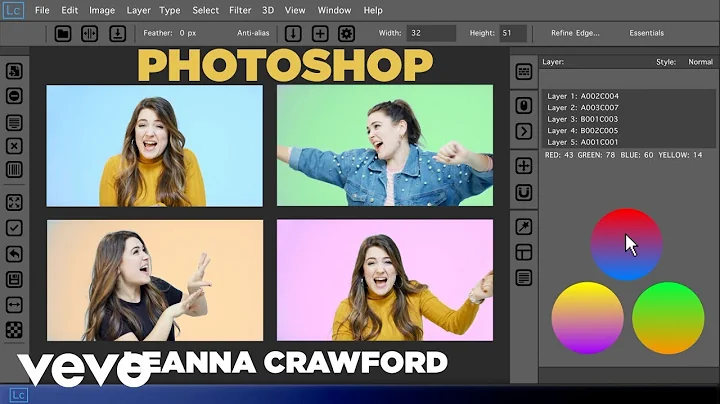The height and width of the screenshot is (404, 720).
Task: Pick the yellow-to-purple gradient circle
Action: 587,318
